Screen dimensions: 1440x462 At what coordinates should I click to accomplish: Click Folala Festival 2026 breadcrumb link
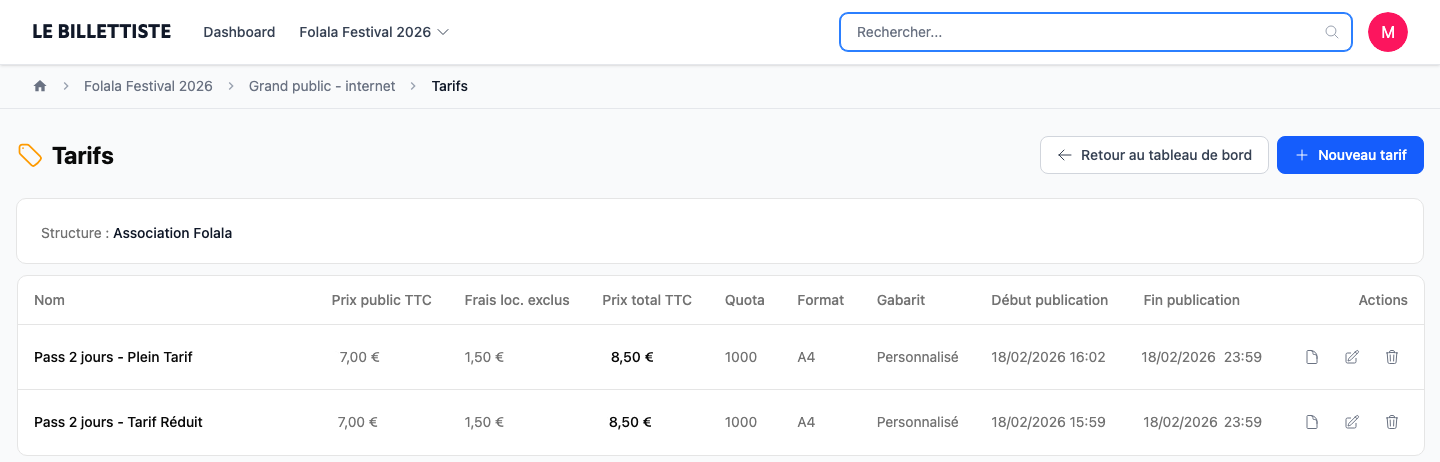(148, 86)
